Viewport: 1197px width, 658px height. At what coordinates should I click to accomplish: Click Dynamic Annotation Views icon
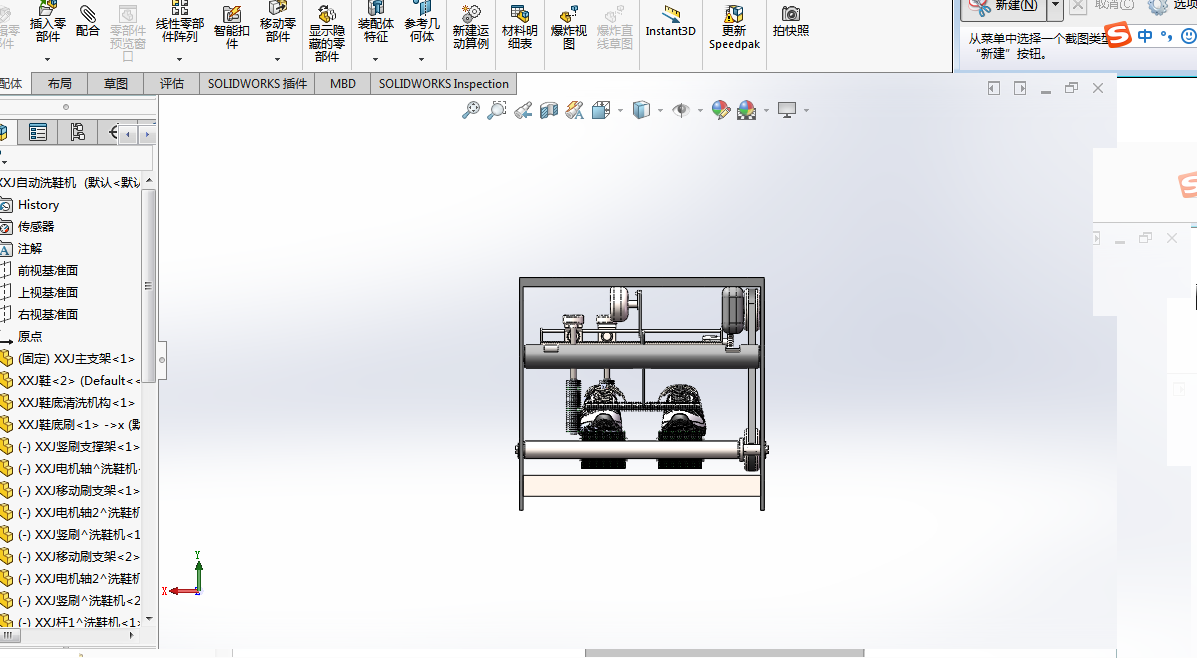coord(575,110)
